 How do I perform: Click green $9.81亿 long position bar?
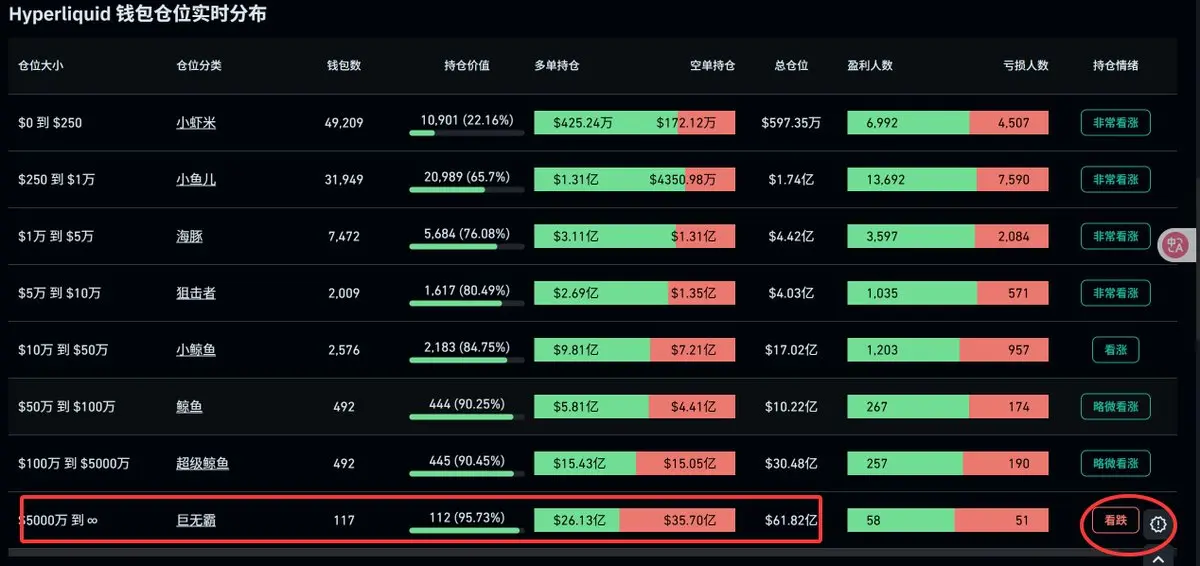click(592, 350)
